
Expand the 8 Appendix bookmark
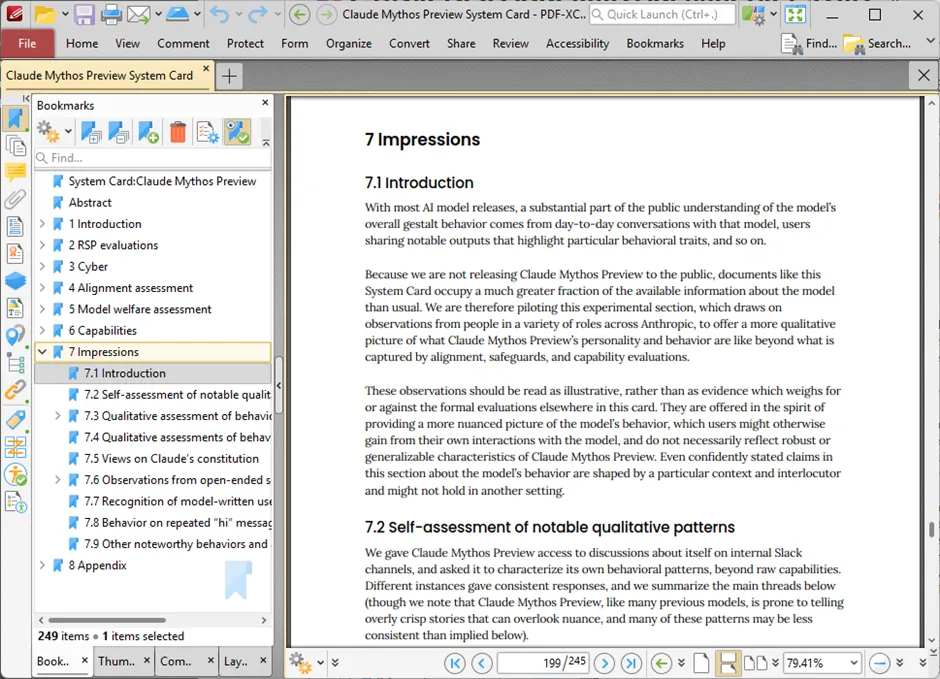pos(42,566)
